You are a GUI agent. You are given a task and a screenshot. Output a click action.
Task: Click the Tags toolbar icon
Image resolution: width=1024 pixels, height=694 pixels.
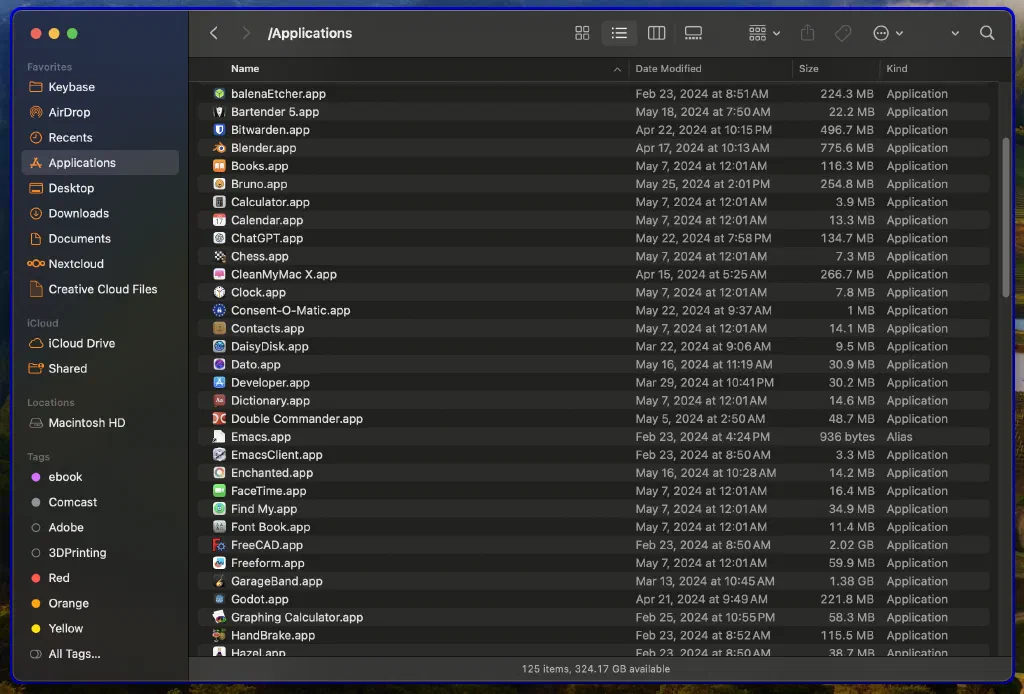[843, 33]
